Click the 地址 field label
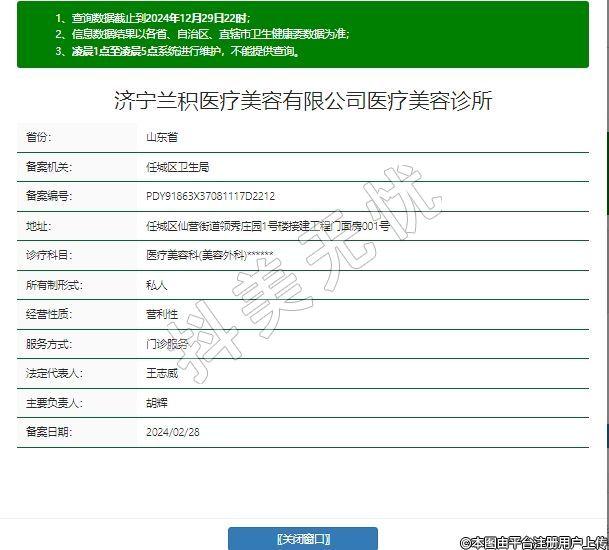Image resolution: width=609 pixels, height=550 pixels. (38, 226)
